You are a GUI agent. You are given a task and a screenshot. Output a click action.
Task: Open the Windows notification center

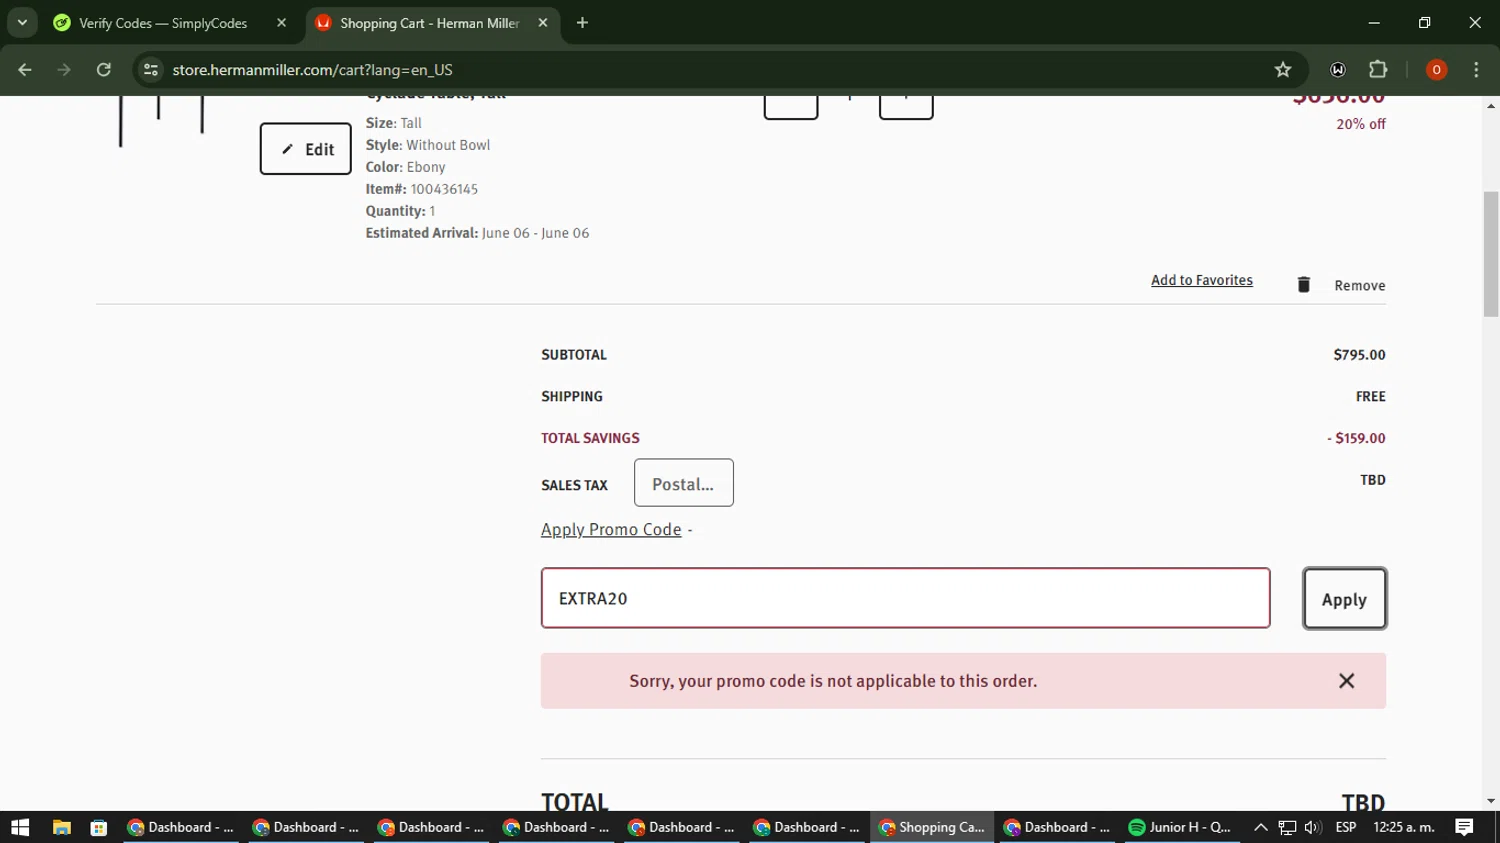tap(1464, 827)
